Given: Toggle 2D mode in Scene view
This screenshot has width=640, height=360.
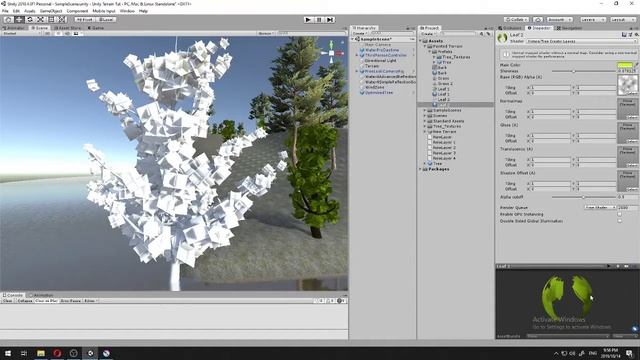Looking at the screenshot, I should tap(47, 33).
